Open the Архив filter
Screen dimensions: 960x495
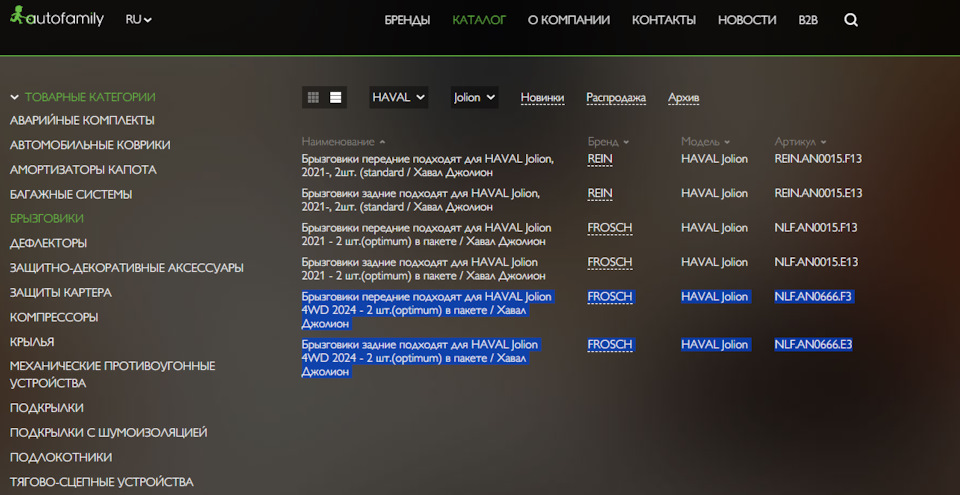click(684, 98)
